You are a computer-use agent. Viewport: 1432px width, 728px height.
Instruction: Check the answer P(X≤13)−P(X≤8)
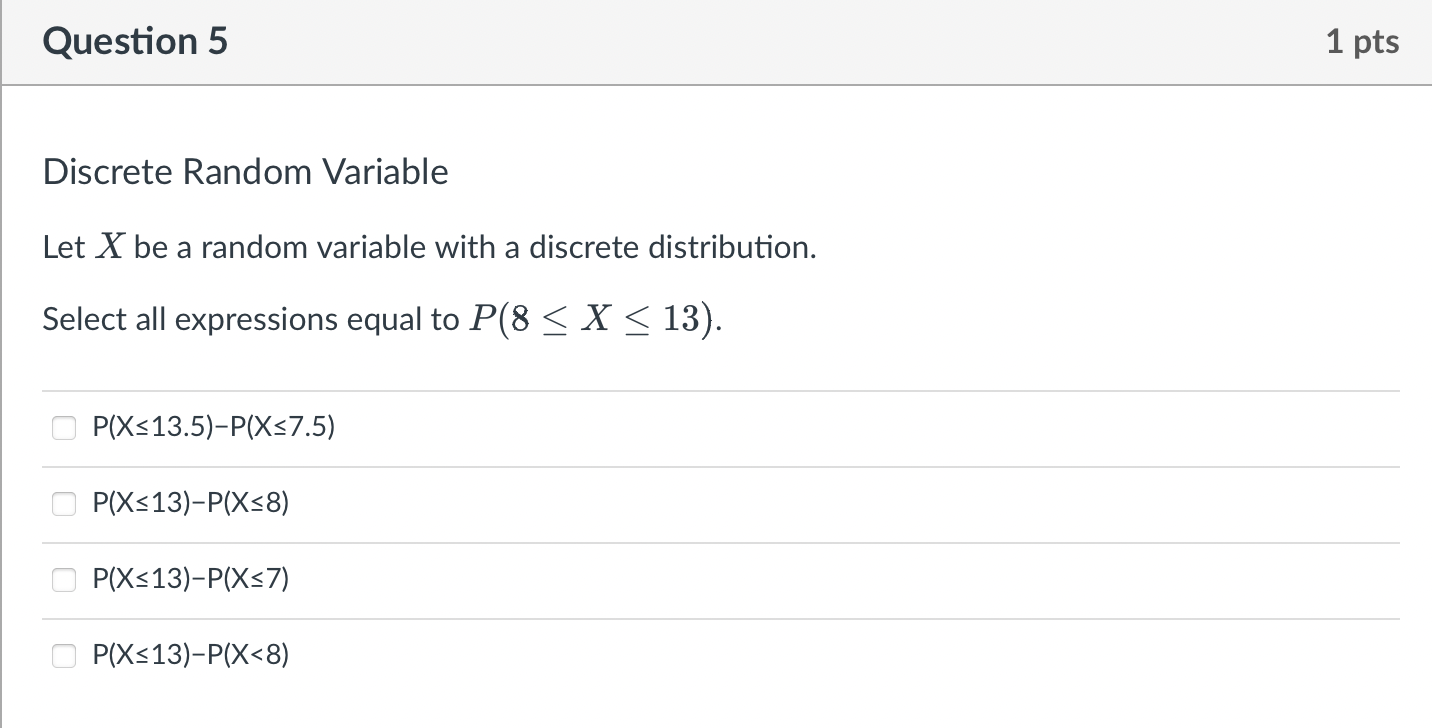(x=64, y=504)
